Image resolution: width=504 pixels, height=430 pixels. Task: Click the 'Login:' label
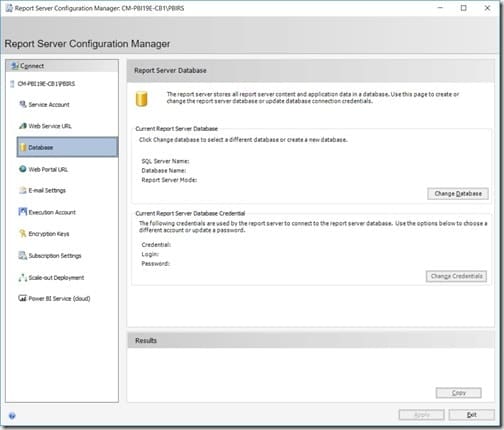click(x=150, y=254)
